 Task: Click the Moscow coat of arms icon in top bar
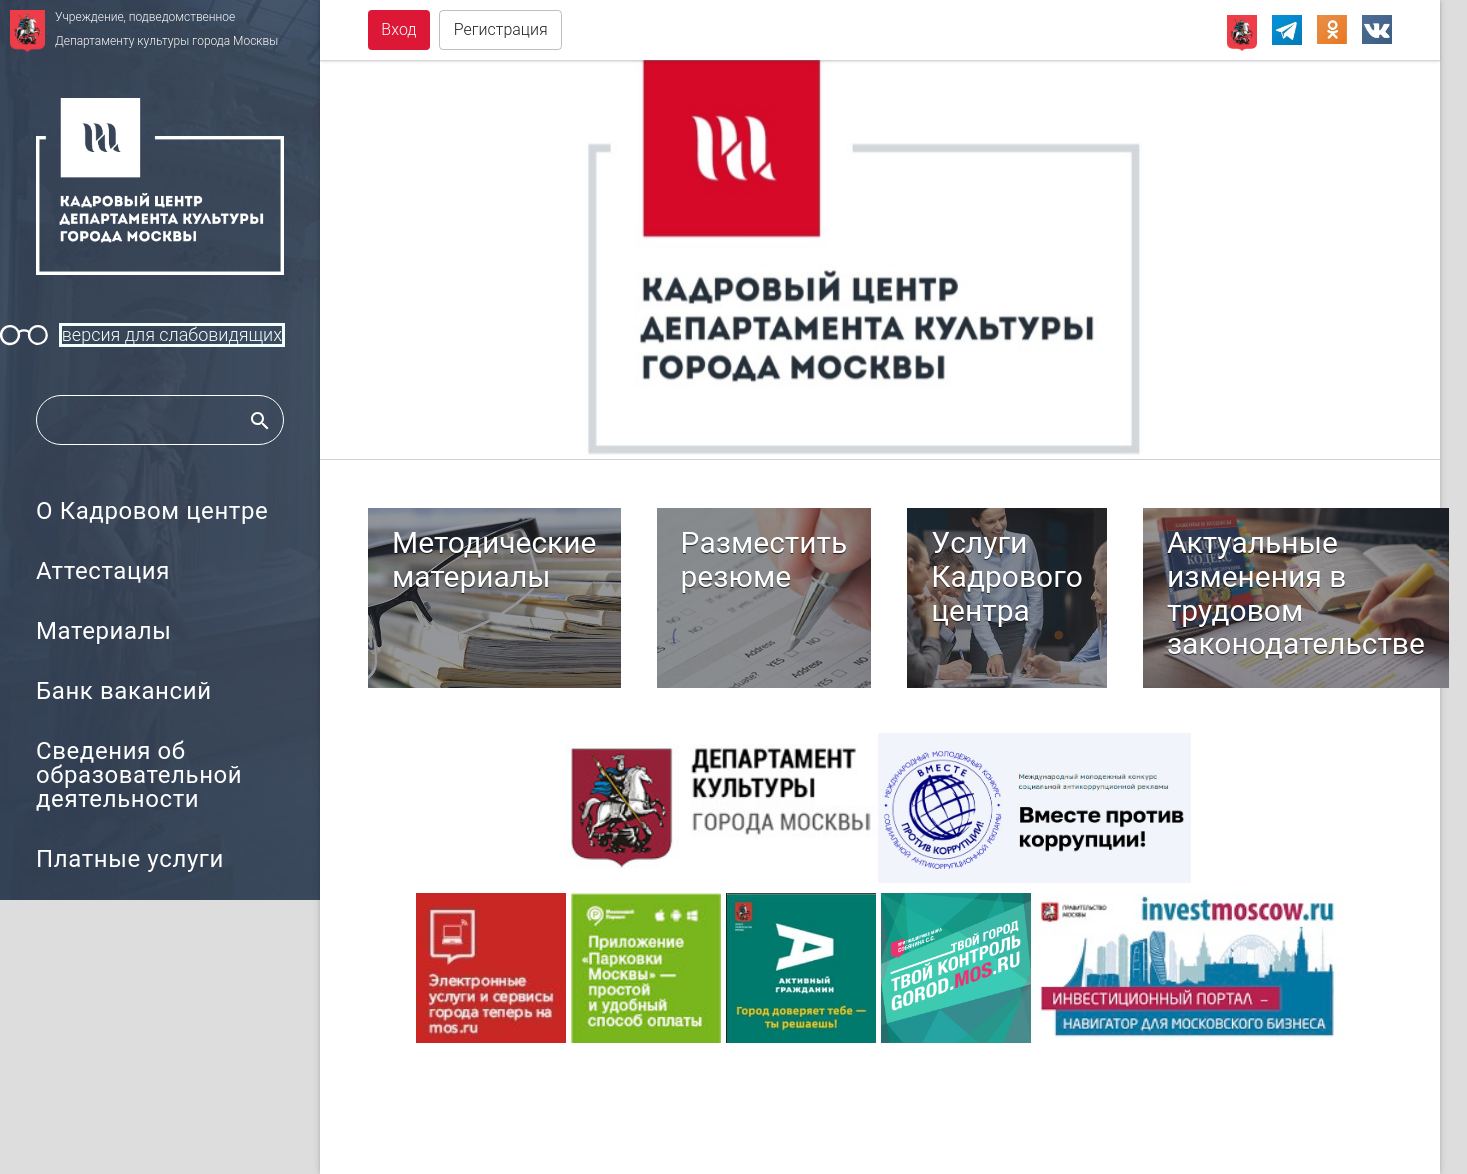[1241, 32]
